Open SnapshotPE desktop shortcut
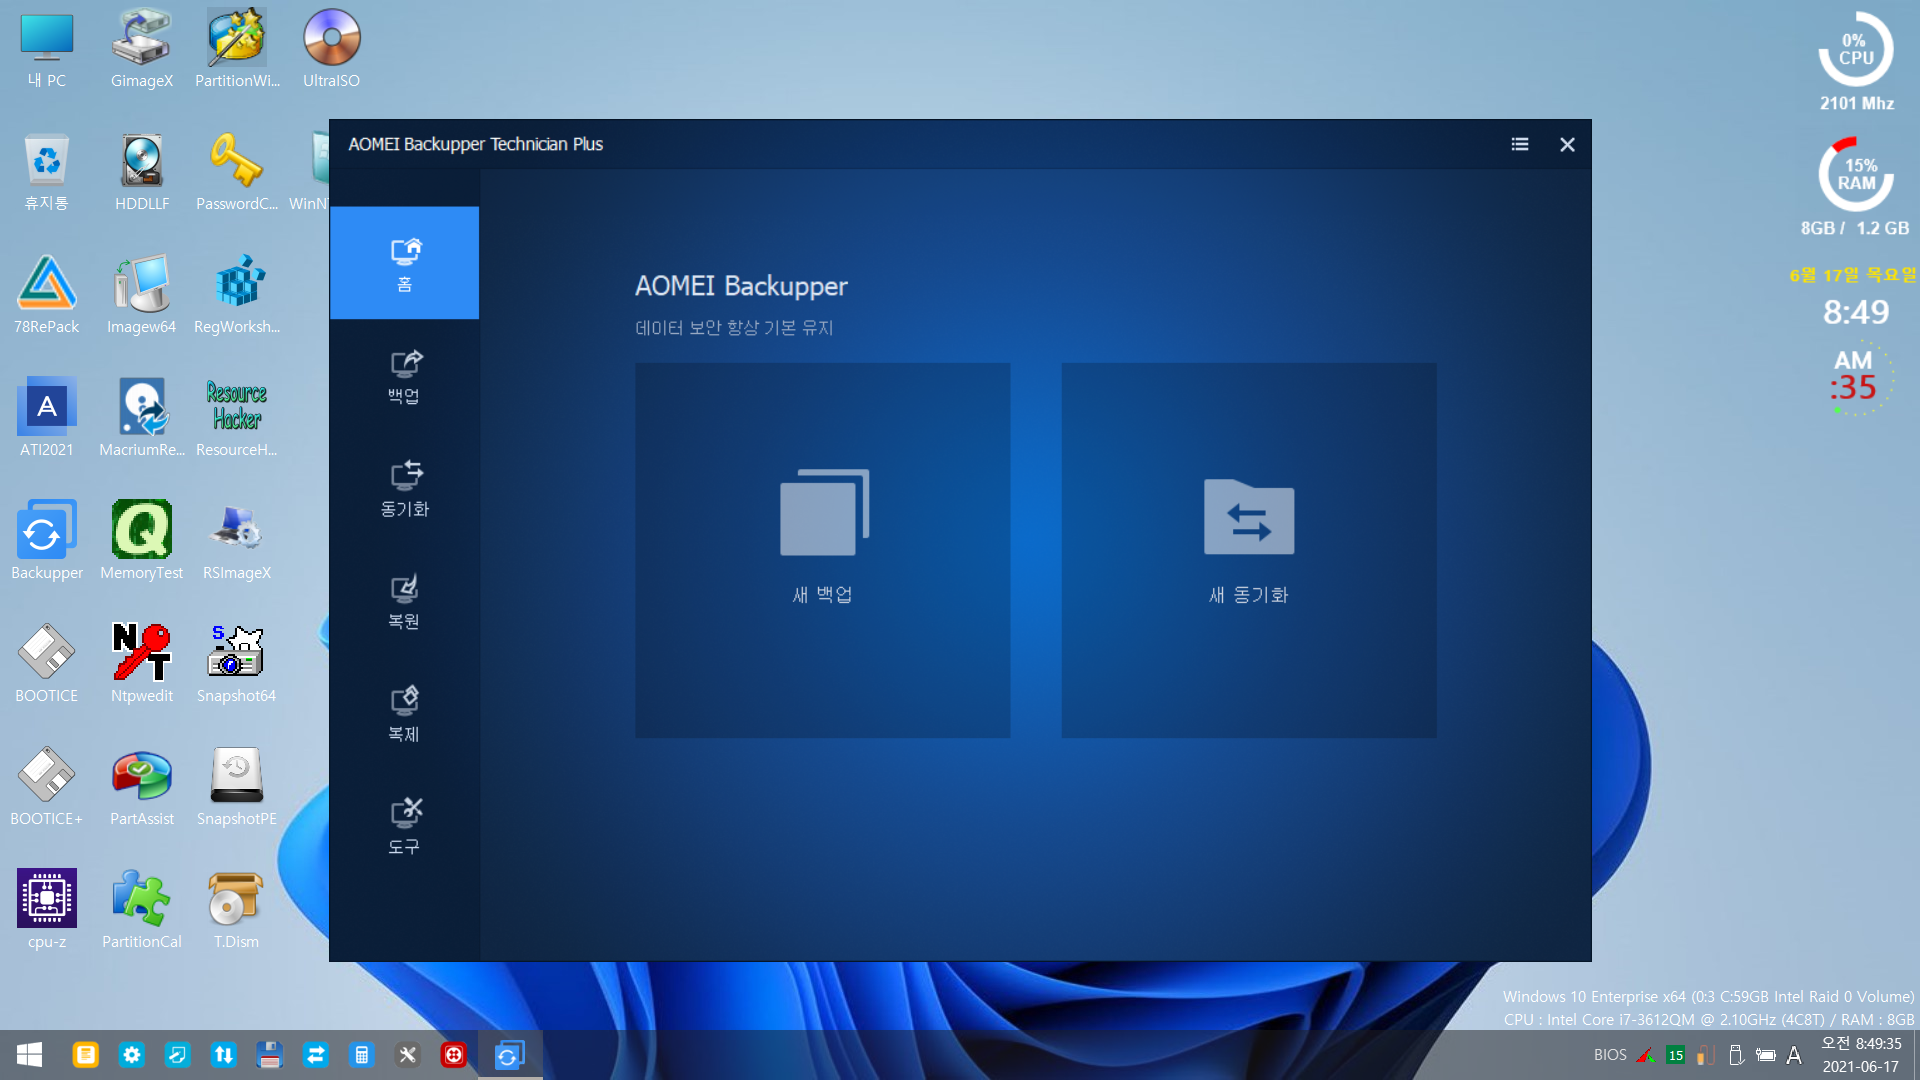Image resolution: width=1920 pixels, height=1080 pixels. tap(237, 788)
